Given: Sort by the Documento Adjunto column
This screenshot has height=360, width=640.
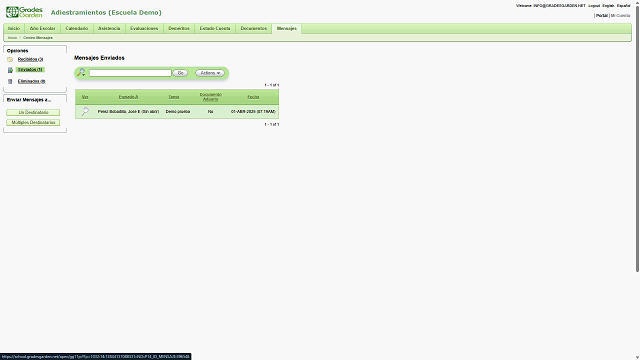Looking at the screenshot, I should [x=211, y=97].
